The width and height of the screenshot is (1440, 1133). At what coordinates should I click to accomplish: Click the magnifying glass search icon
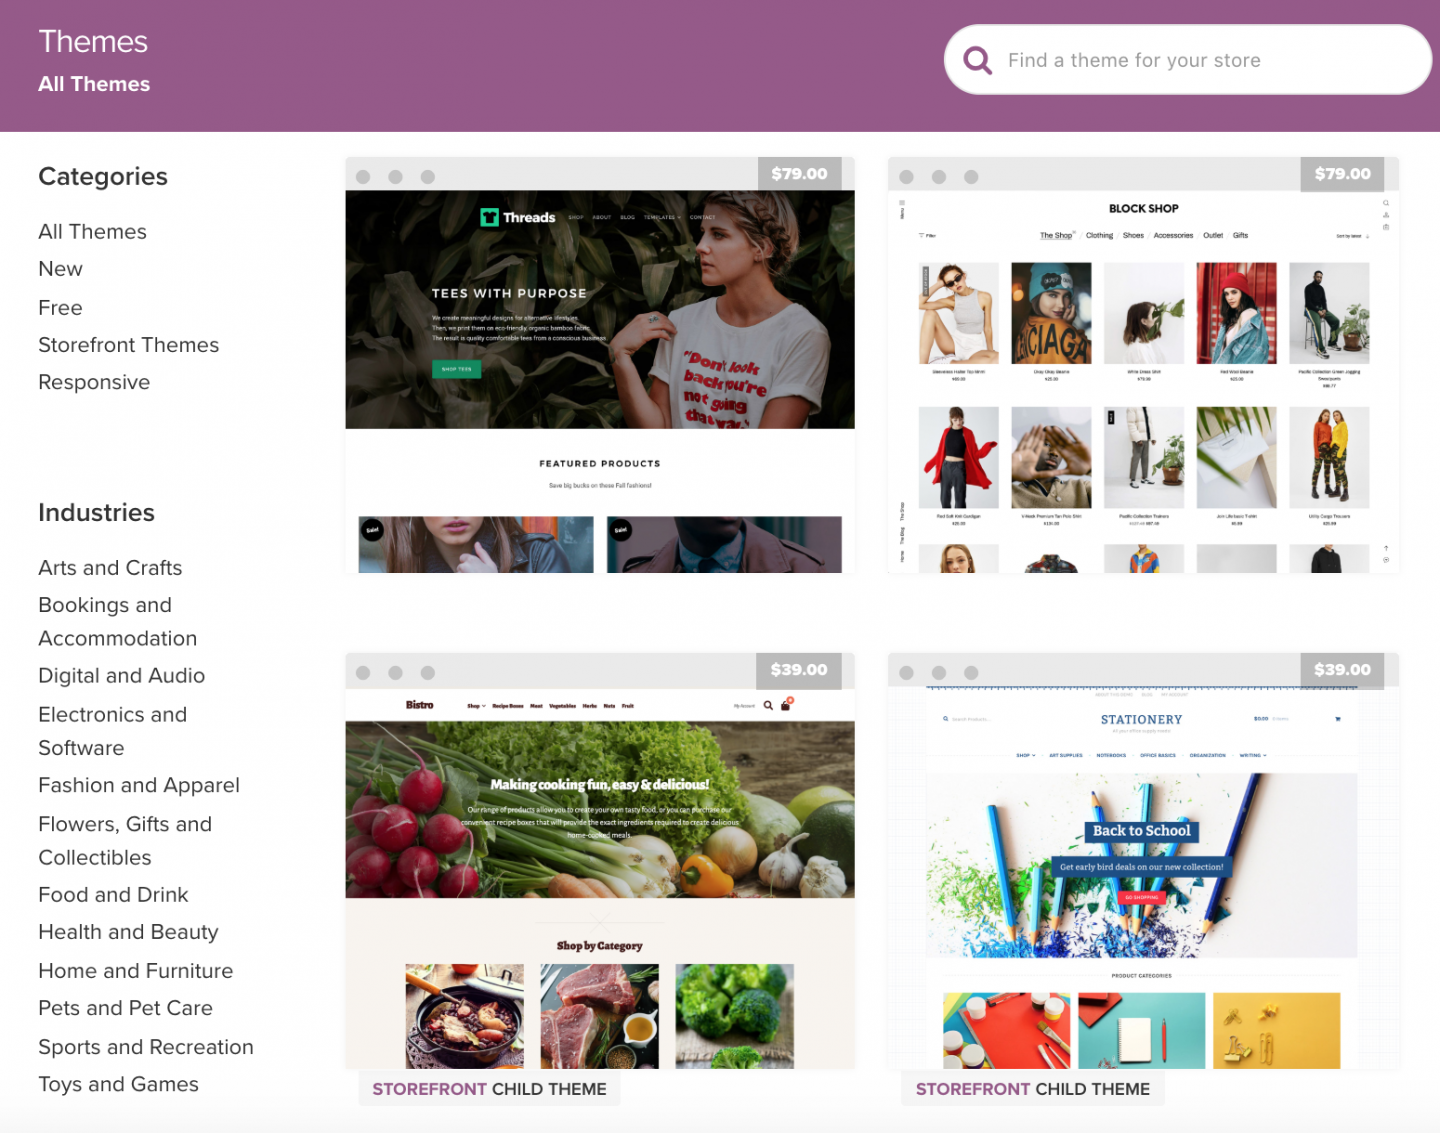click(977, 61)
